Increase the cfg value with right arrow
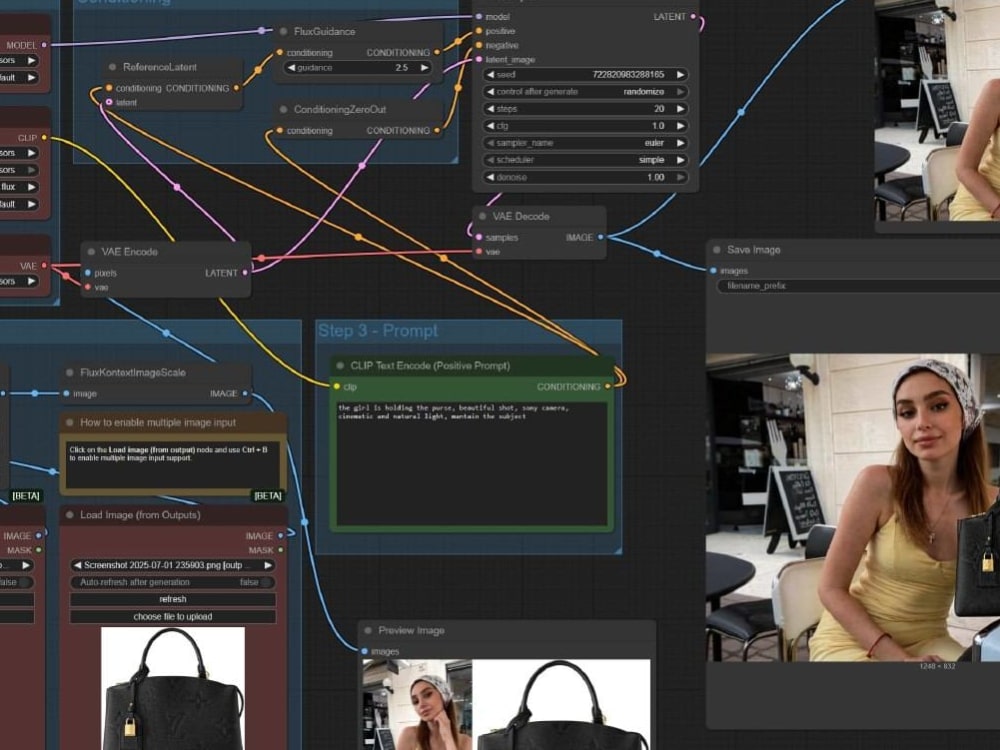1000x750 pixels. click(680, 126)
